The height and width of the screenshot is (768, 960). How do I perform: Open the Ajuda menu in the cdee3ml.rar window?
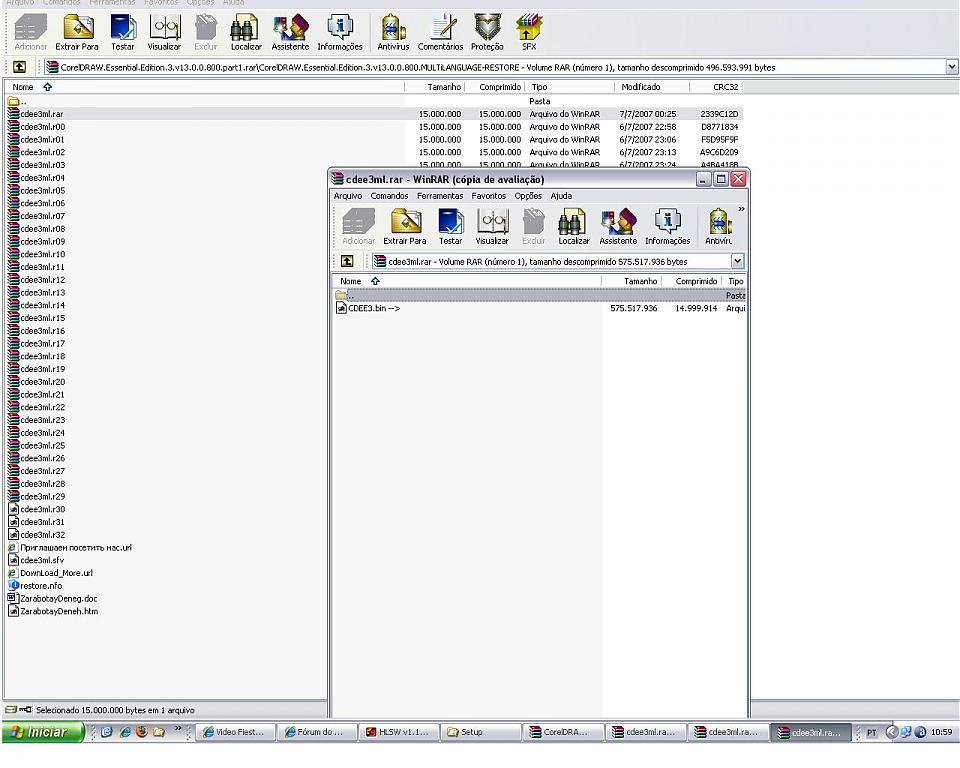[x=561, y=196]
